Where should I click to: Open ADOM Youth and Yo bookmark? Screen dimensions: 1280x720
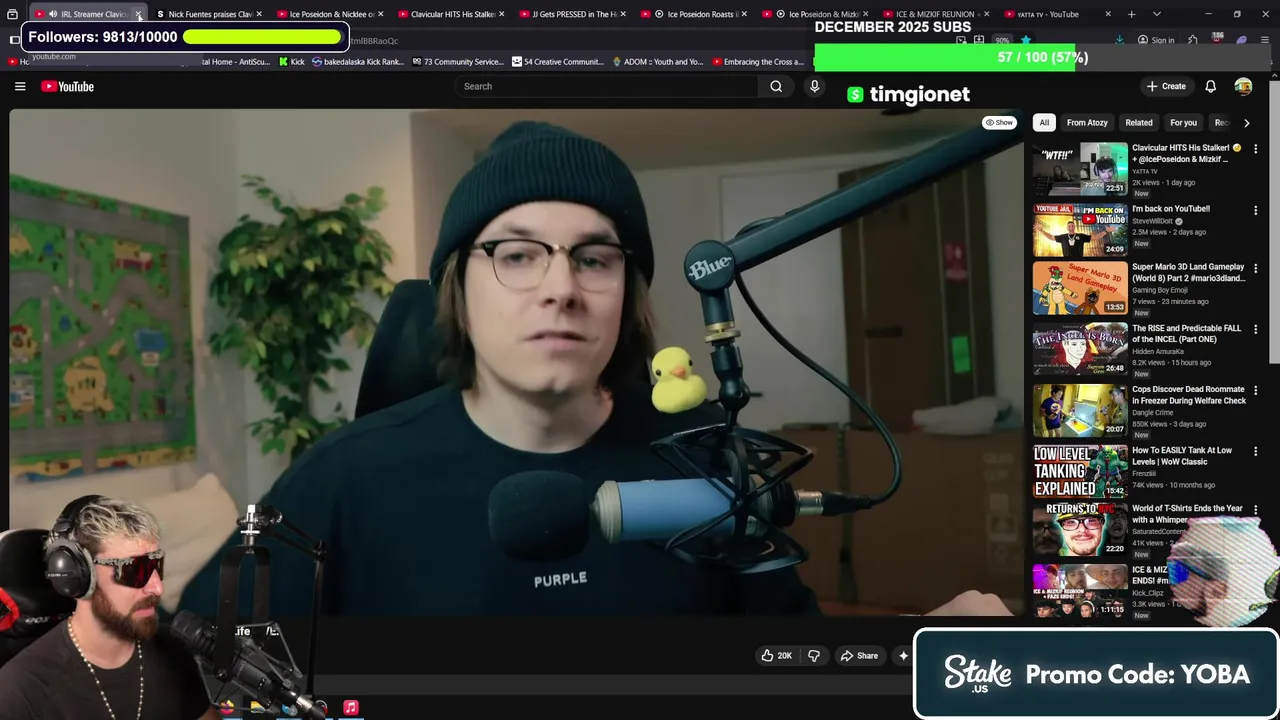tap(657, 62)
